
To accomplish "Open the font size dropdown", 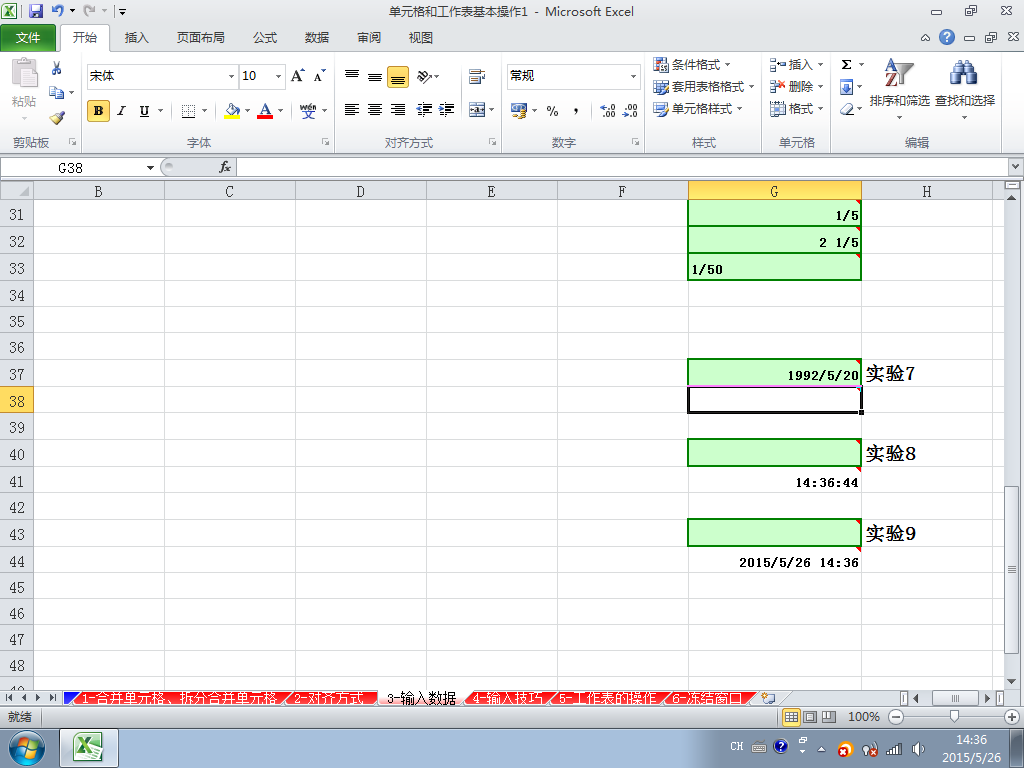I will coord(278,76).
